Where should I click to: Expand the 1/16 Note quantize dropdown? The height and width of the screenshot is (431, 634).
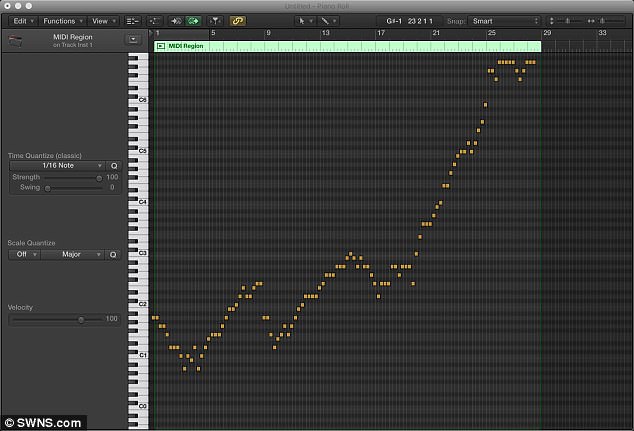coord(56,165)
